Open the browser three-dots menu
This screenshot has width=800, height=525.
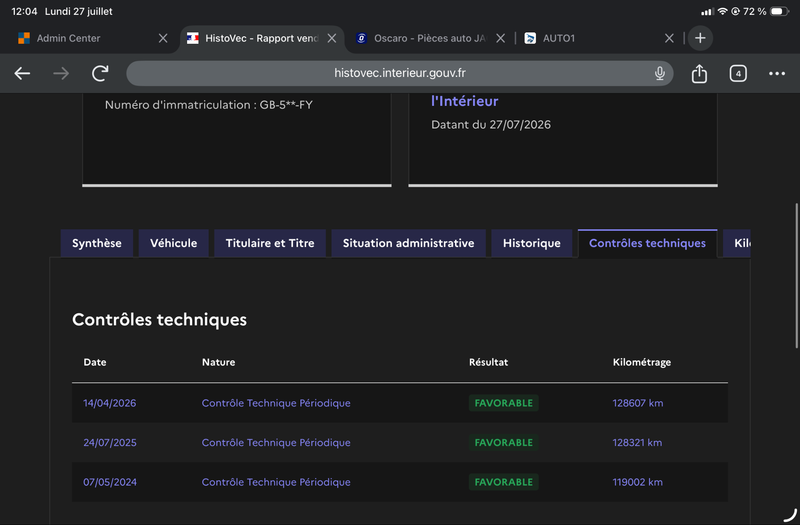[x=777, y=73]
